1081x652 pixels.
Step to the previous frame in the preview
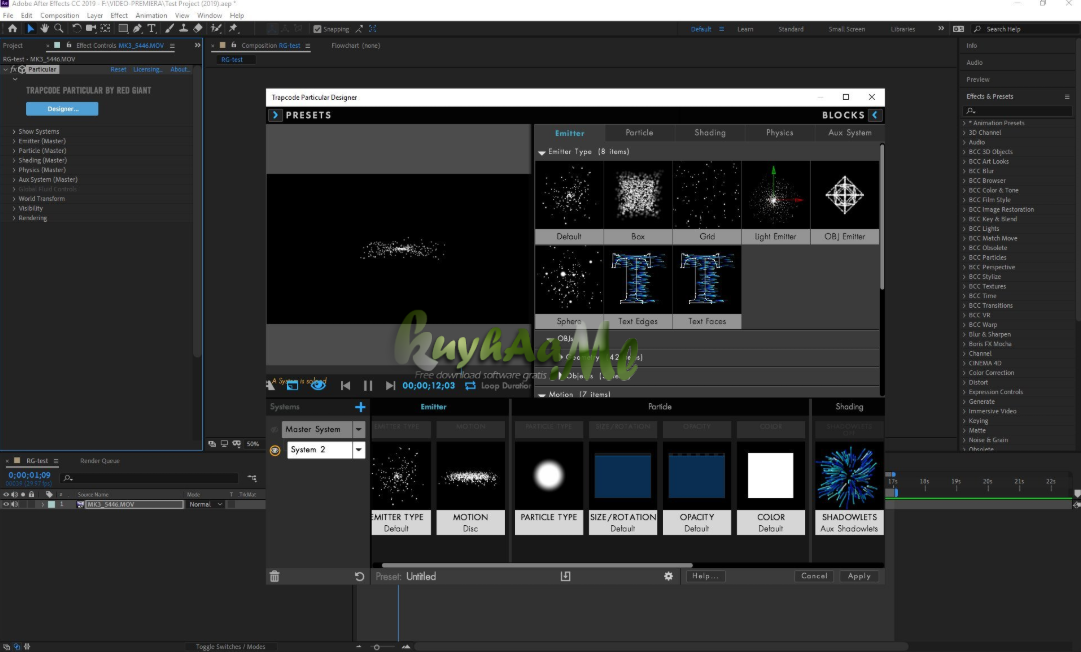click(345, 386)
